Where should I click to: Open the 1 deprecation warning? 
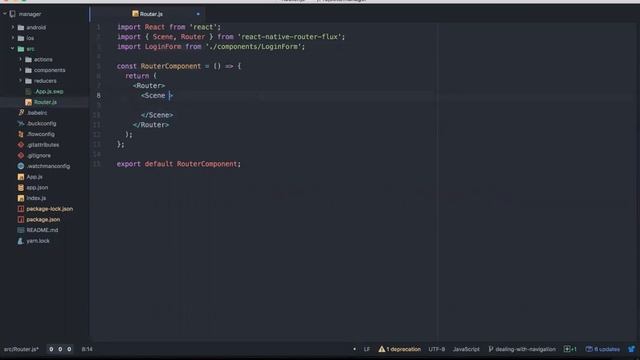(x=400, y=349)
